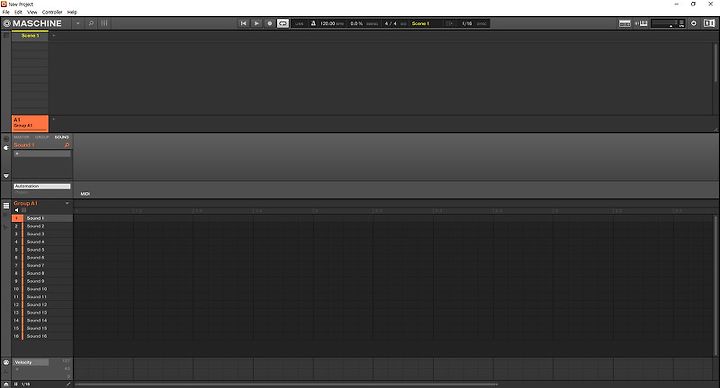
Task: Start playback with the Play button
Action: pyautogui.click(x=257, y=23)
